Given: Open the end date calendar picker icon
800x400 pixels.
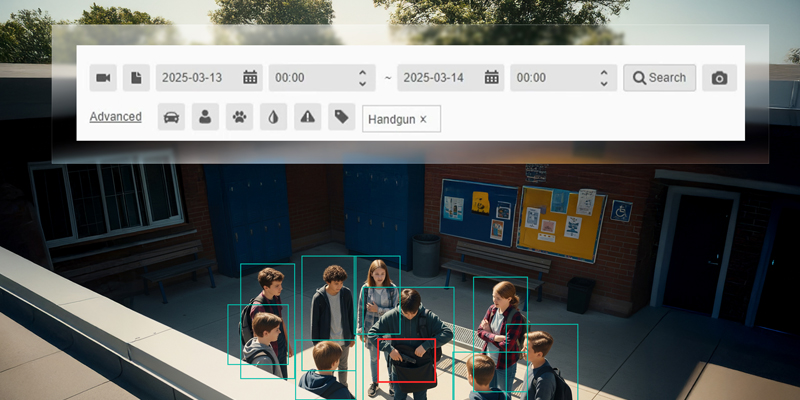Looking at the screenshot, I should pyautogui.click(x=491, y=78).
